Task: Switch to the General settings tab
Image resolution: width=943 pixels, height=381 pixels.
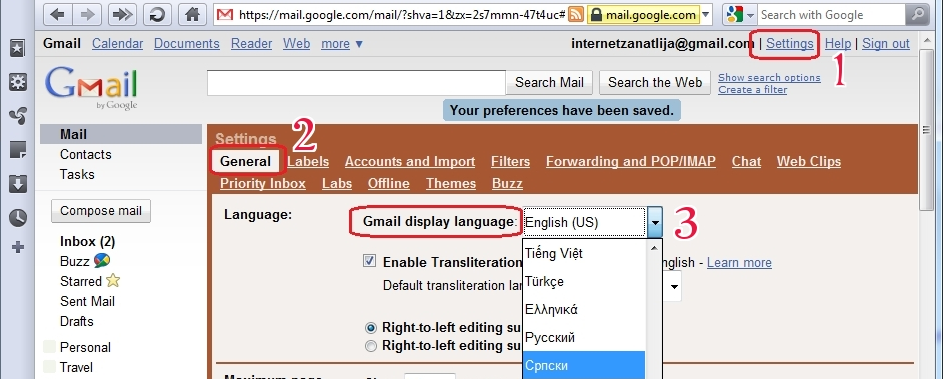Action: 245,161
